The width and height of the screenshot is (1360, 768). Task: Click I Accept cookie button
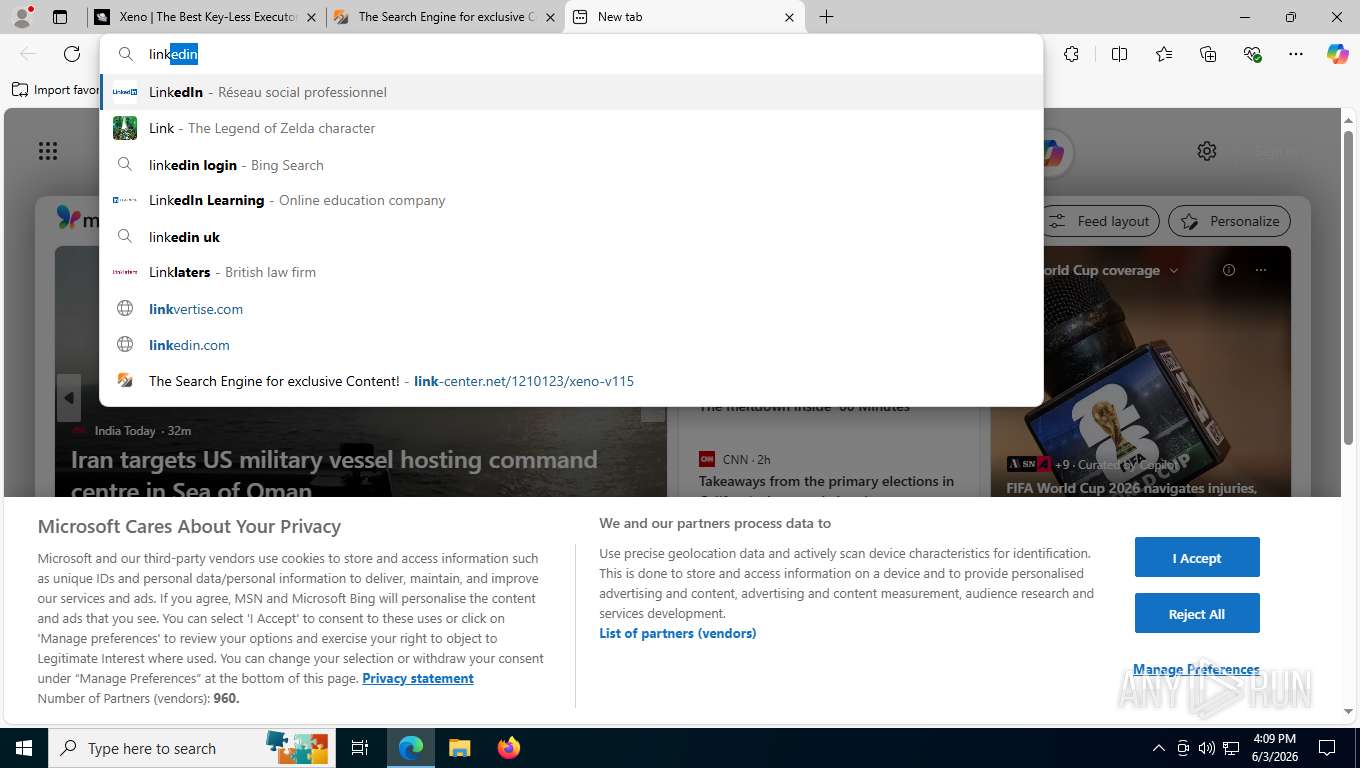click(x=1197, y=558)
